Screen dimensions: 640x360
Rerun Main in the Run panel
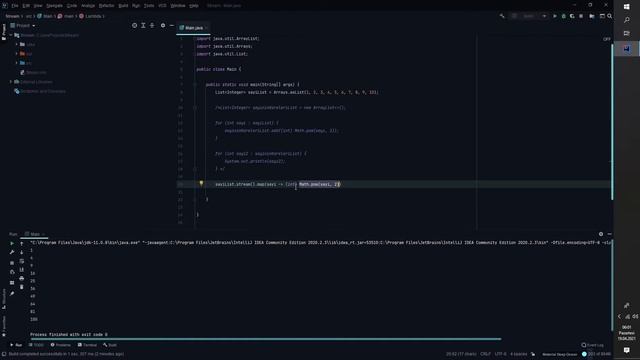pos(12,243)
